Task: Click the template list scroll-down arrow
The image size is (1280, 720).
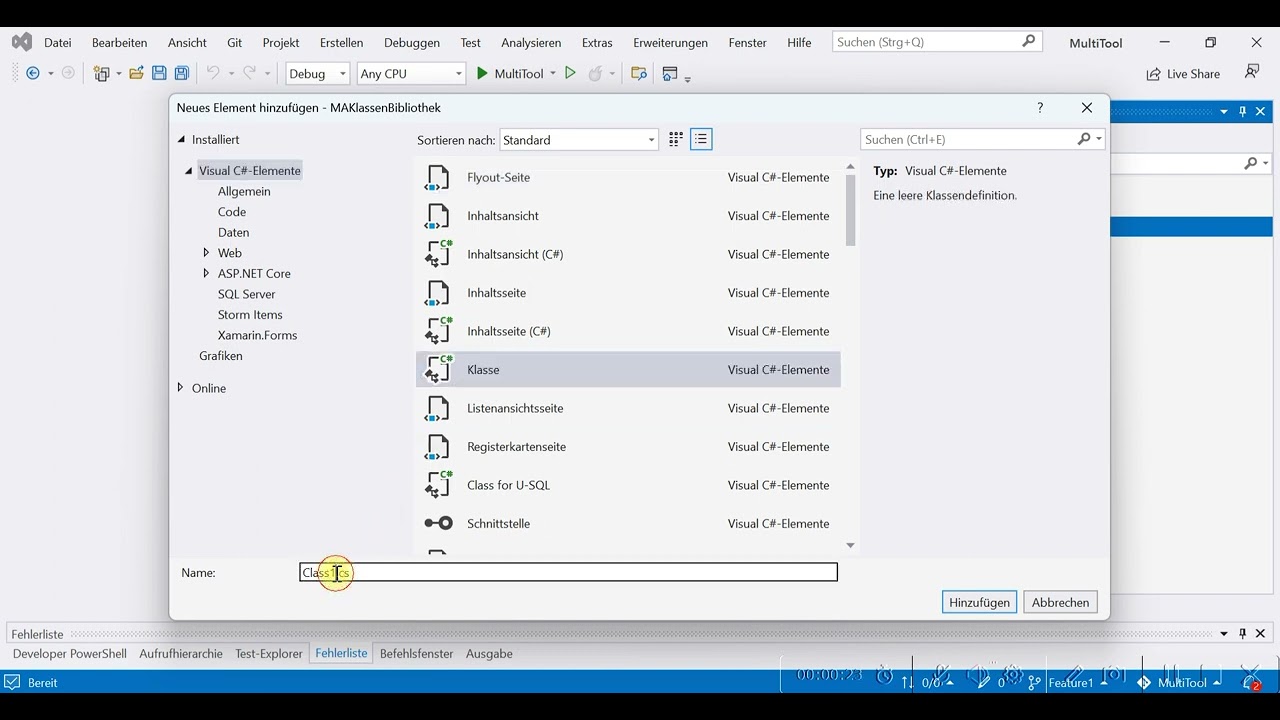Action: pos(851,546)
